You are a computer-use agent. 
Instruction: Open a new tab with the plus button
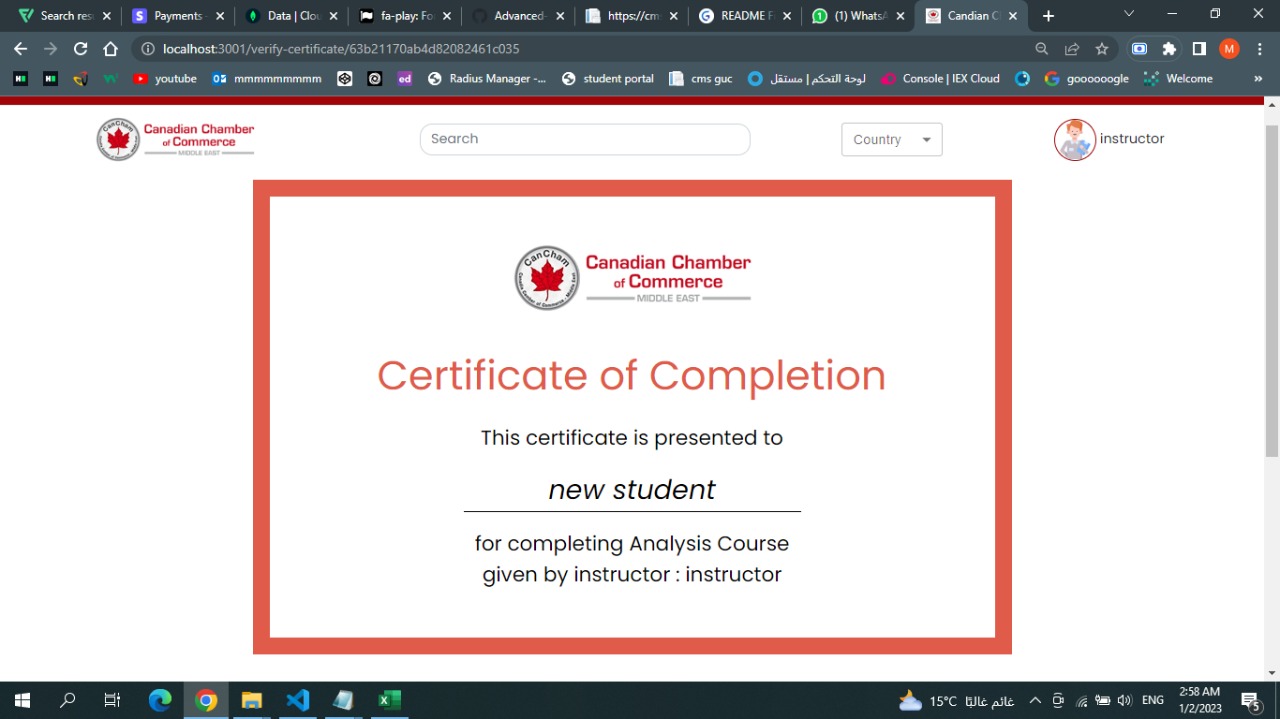(x=1048, y=16)
